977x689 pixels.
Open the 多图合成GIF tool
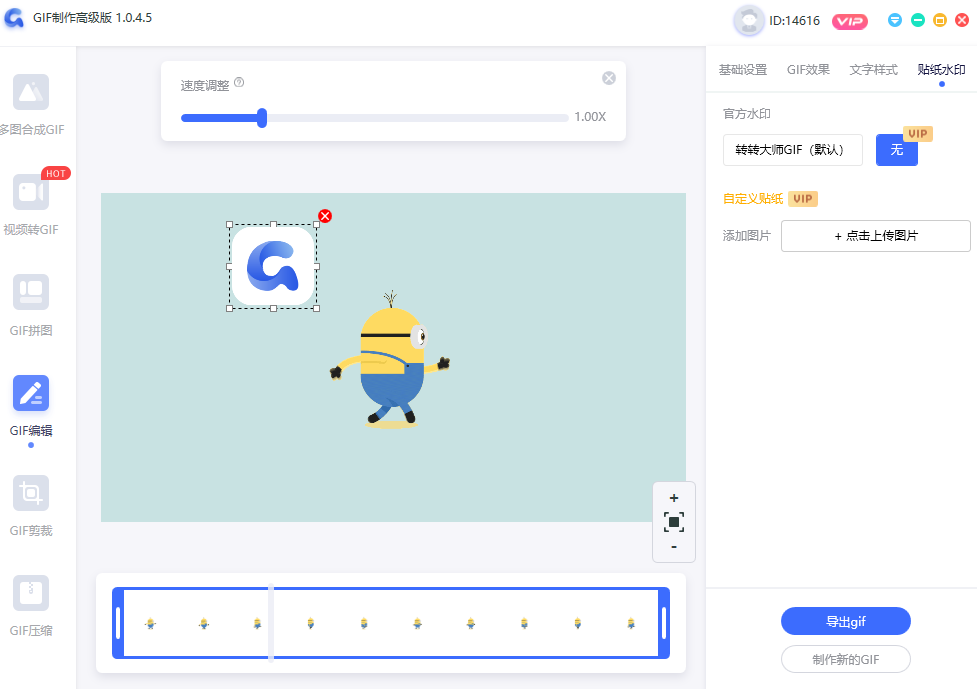[x=31, y=105]
